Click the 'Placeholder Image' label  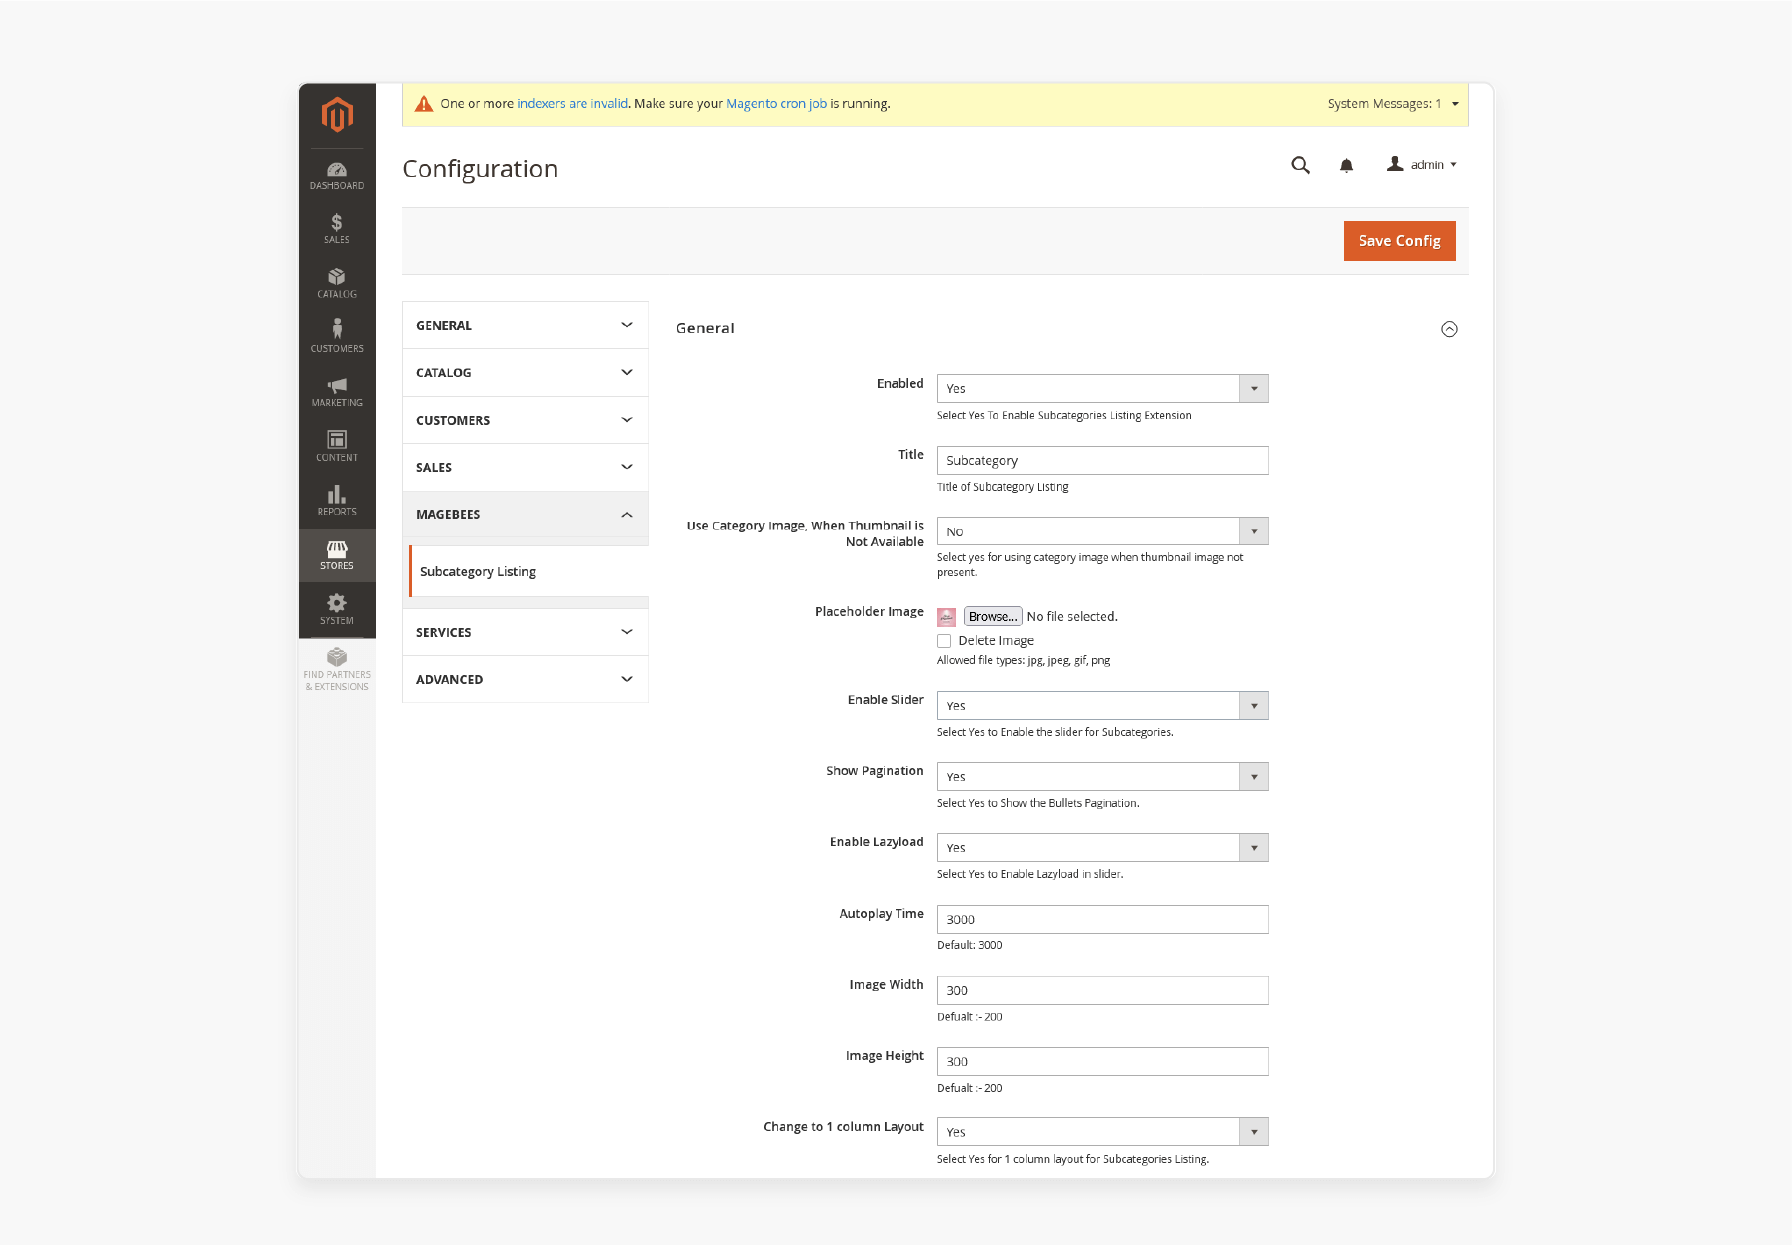[x=869, y=612]
